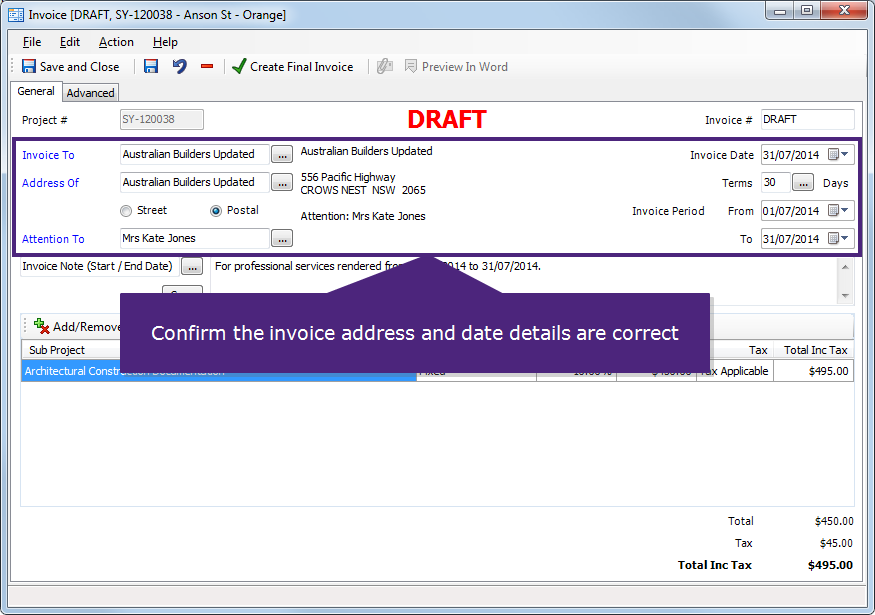Open the Invoice Note ellipsis editor
The height and width of the screenshot is (615, 875).
pos(190,266)
